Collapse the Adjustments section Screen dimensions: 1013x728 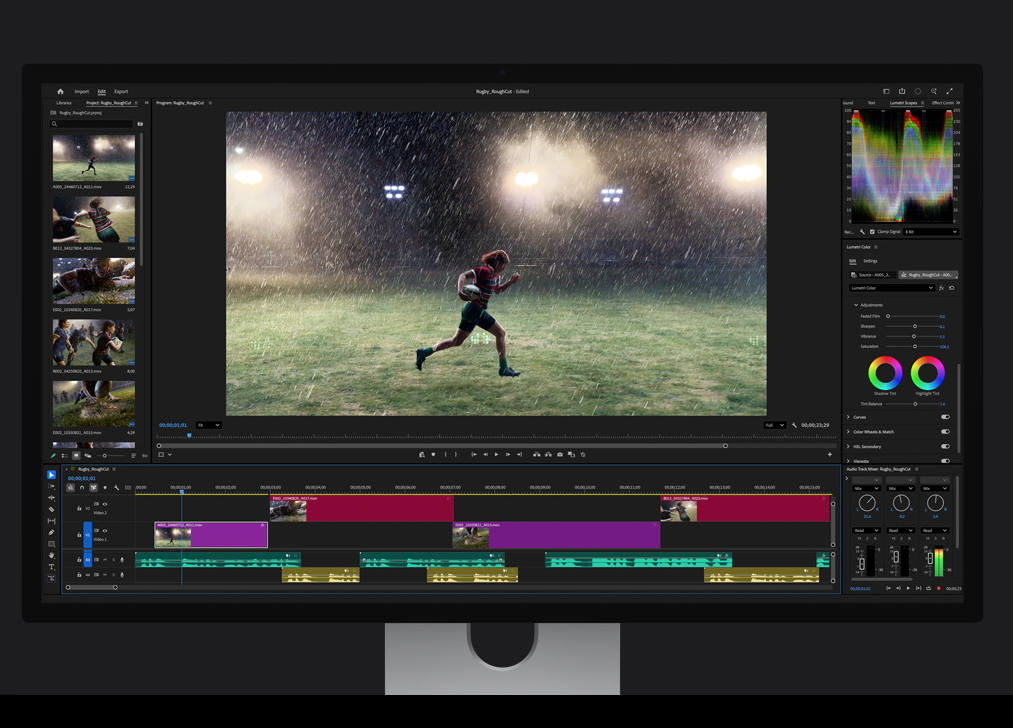(x=856, y=305)
